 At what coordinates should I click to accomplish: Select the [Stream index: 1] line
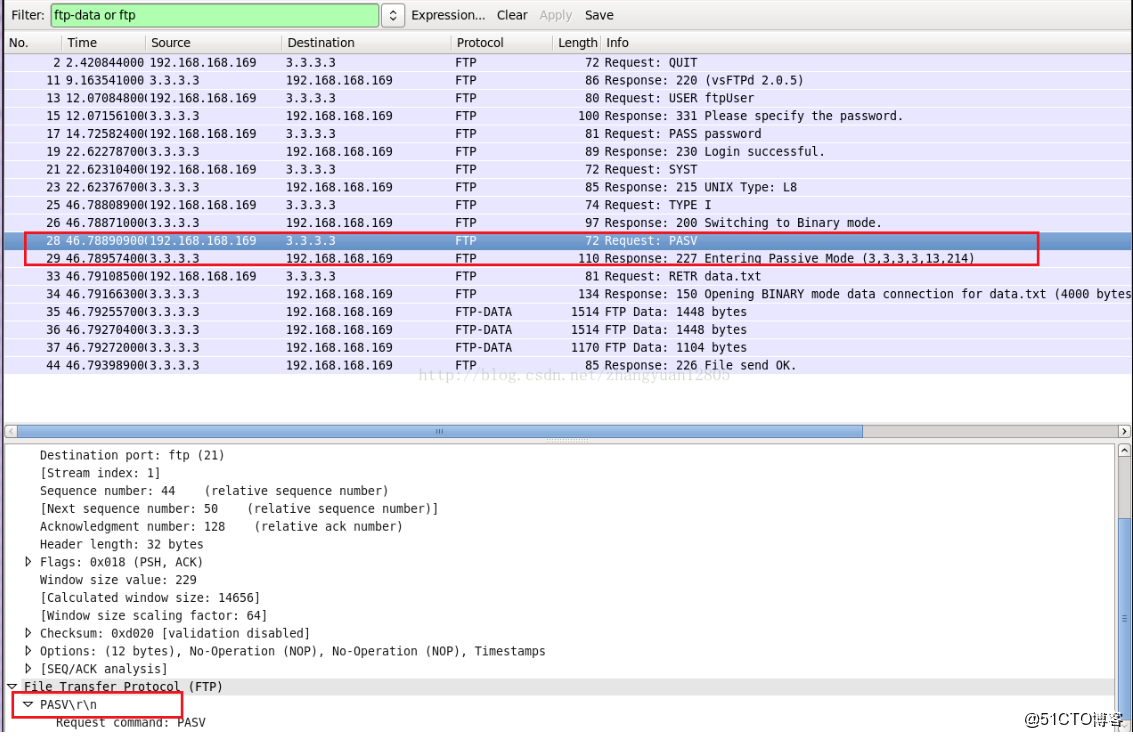pyautogui.click(x=100, y=473)
